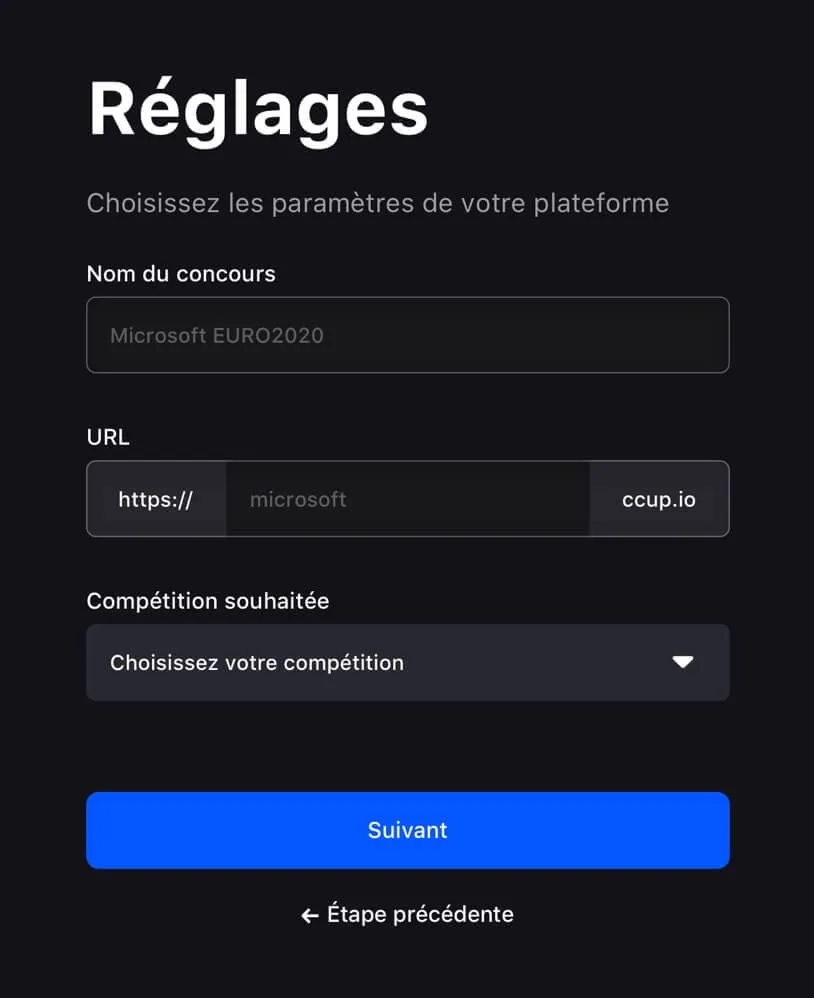The width and height of the screenshot is (814, 998).
Task: Go back via the Étape précédente link
Action: 408,914
